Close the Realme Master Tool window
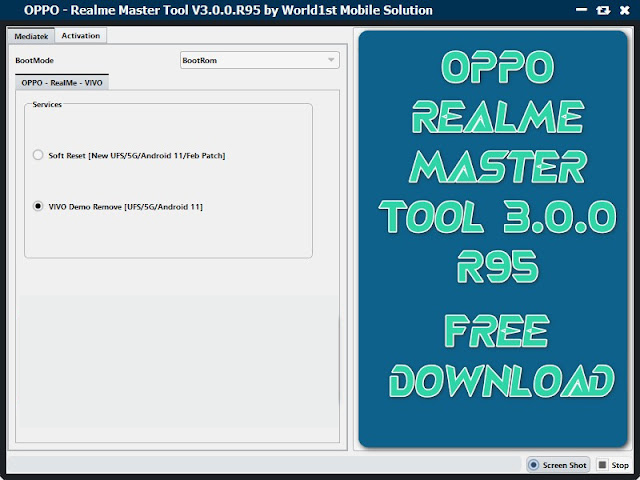 pyautogui.click(x=624, y=10)
